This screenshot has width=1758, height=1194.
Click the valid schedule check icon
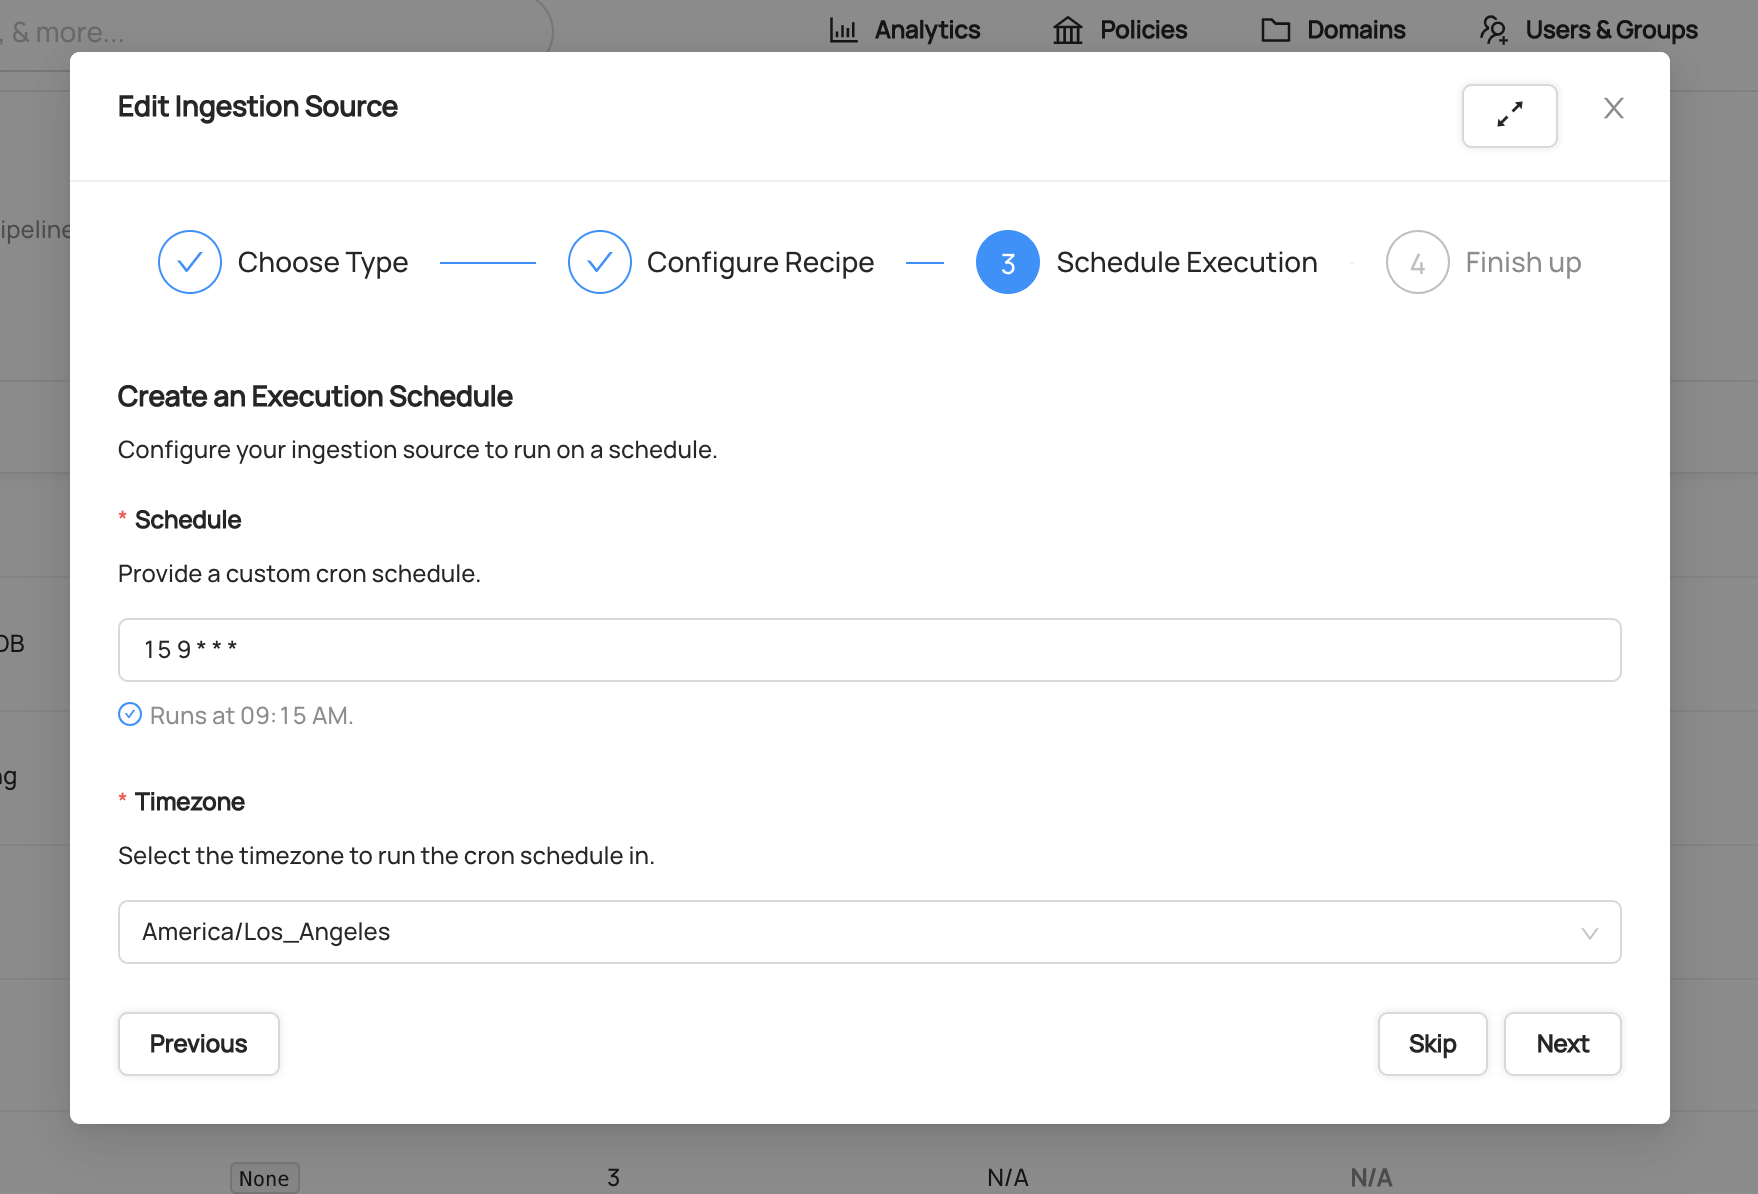[130, 714]
